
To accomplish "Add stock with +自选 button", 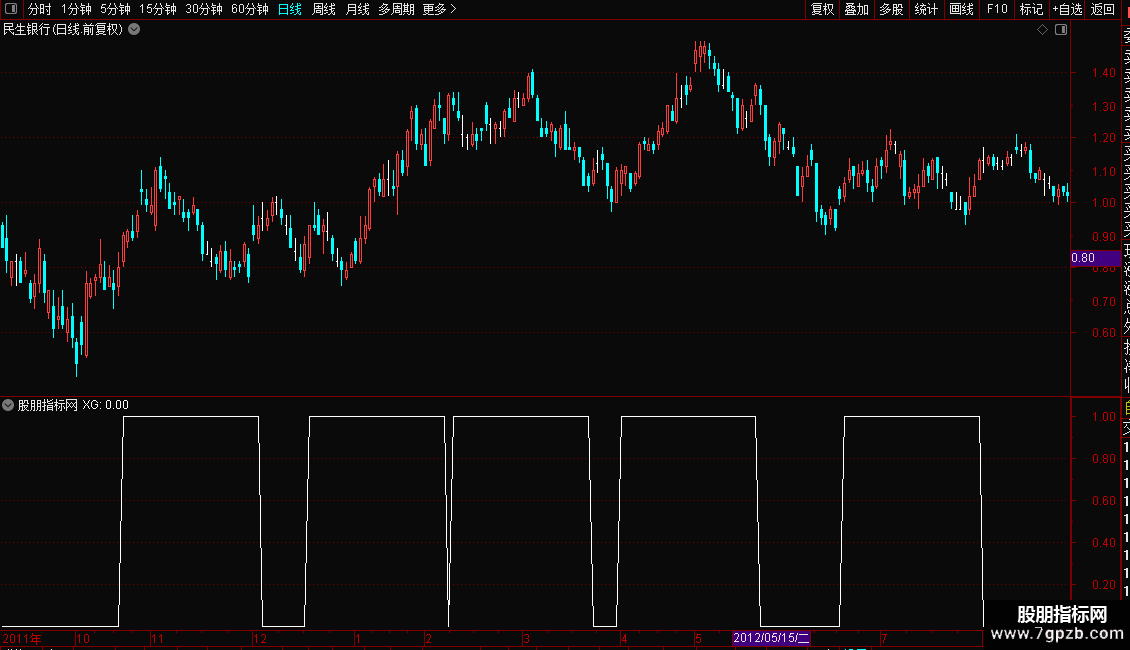I will coord(1067,9).
